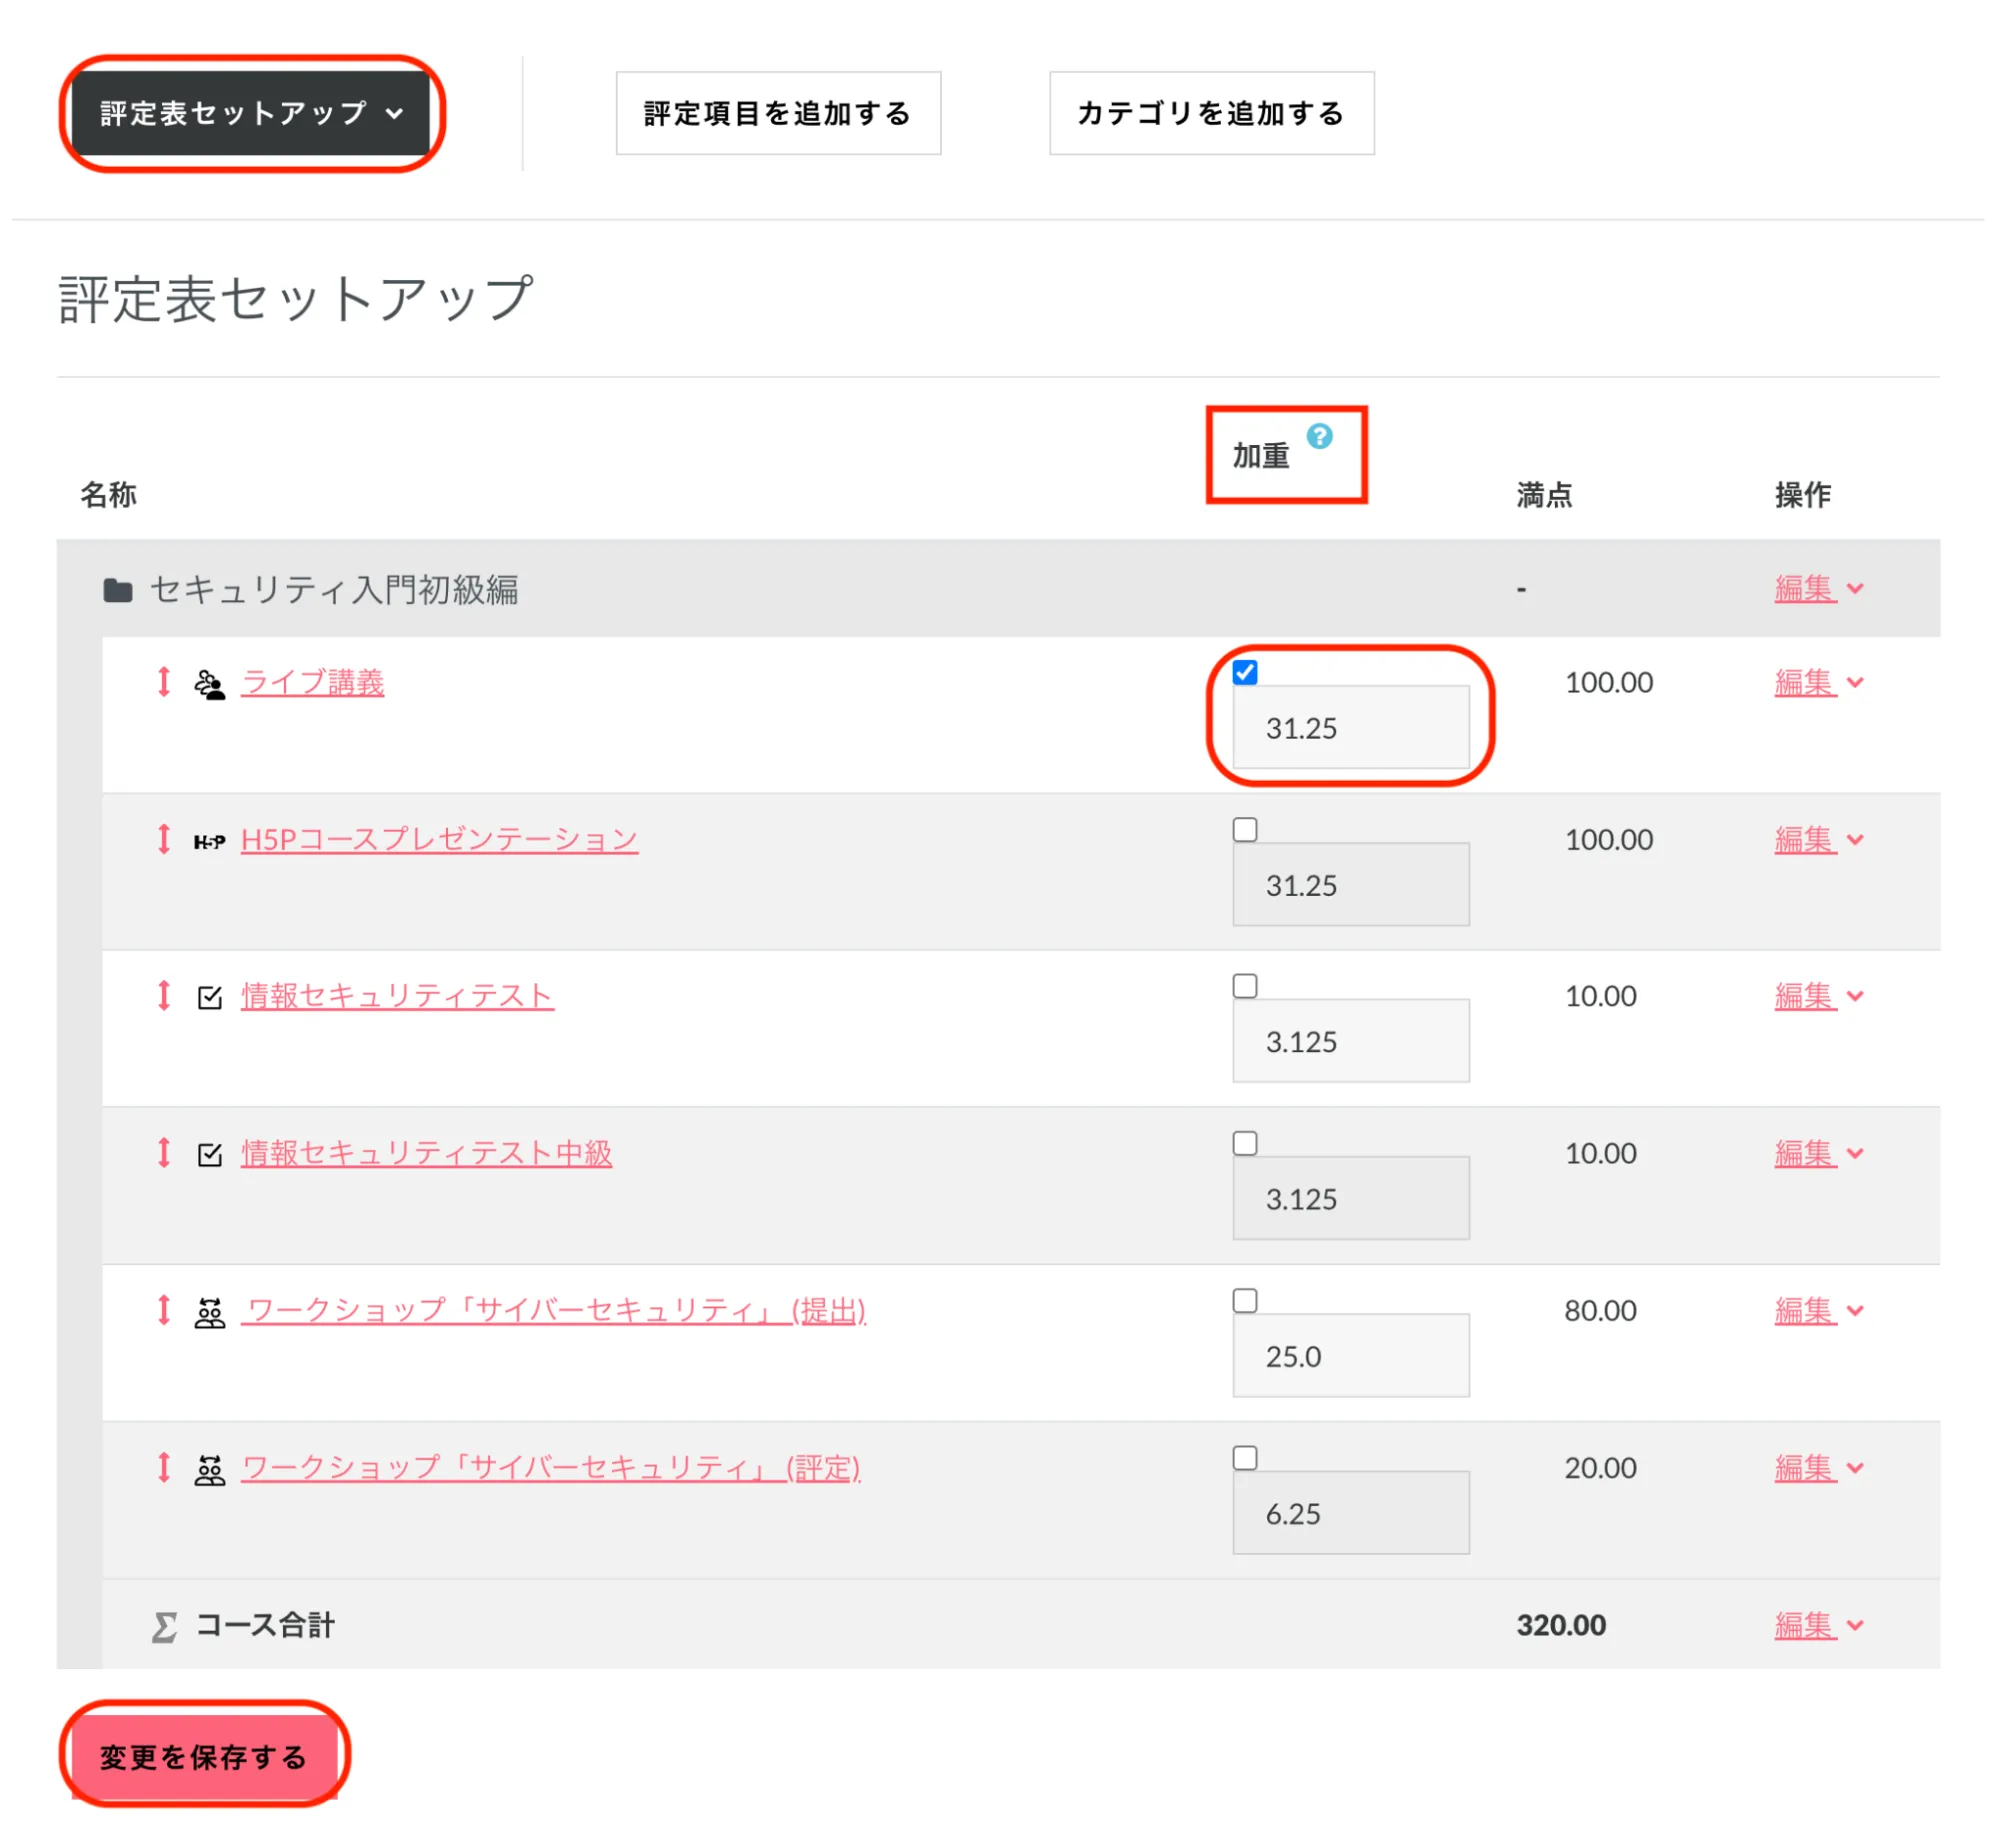Check the weight checkbox for 情報セキュリティテスト中級

tap(1245, 1143)
